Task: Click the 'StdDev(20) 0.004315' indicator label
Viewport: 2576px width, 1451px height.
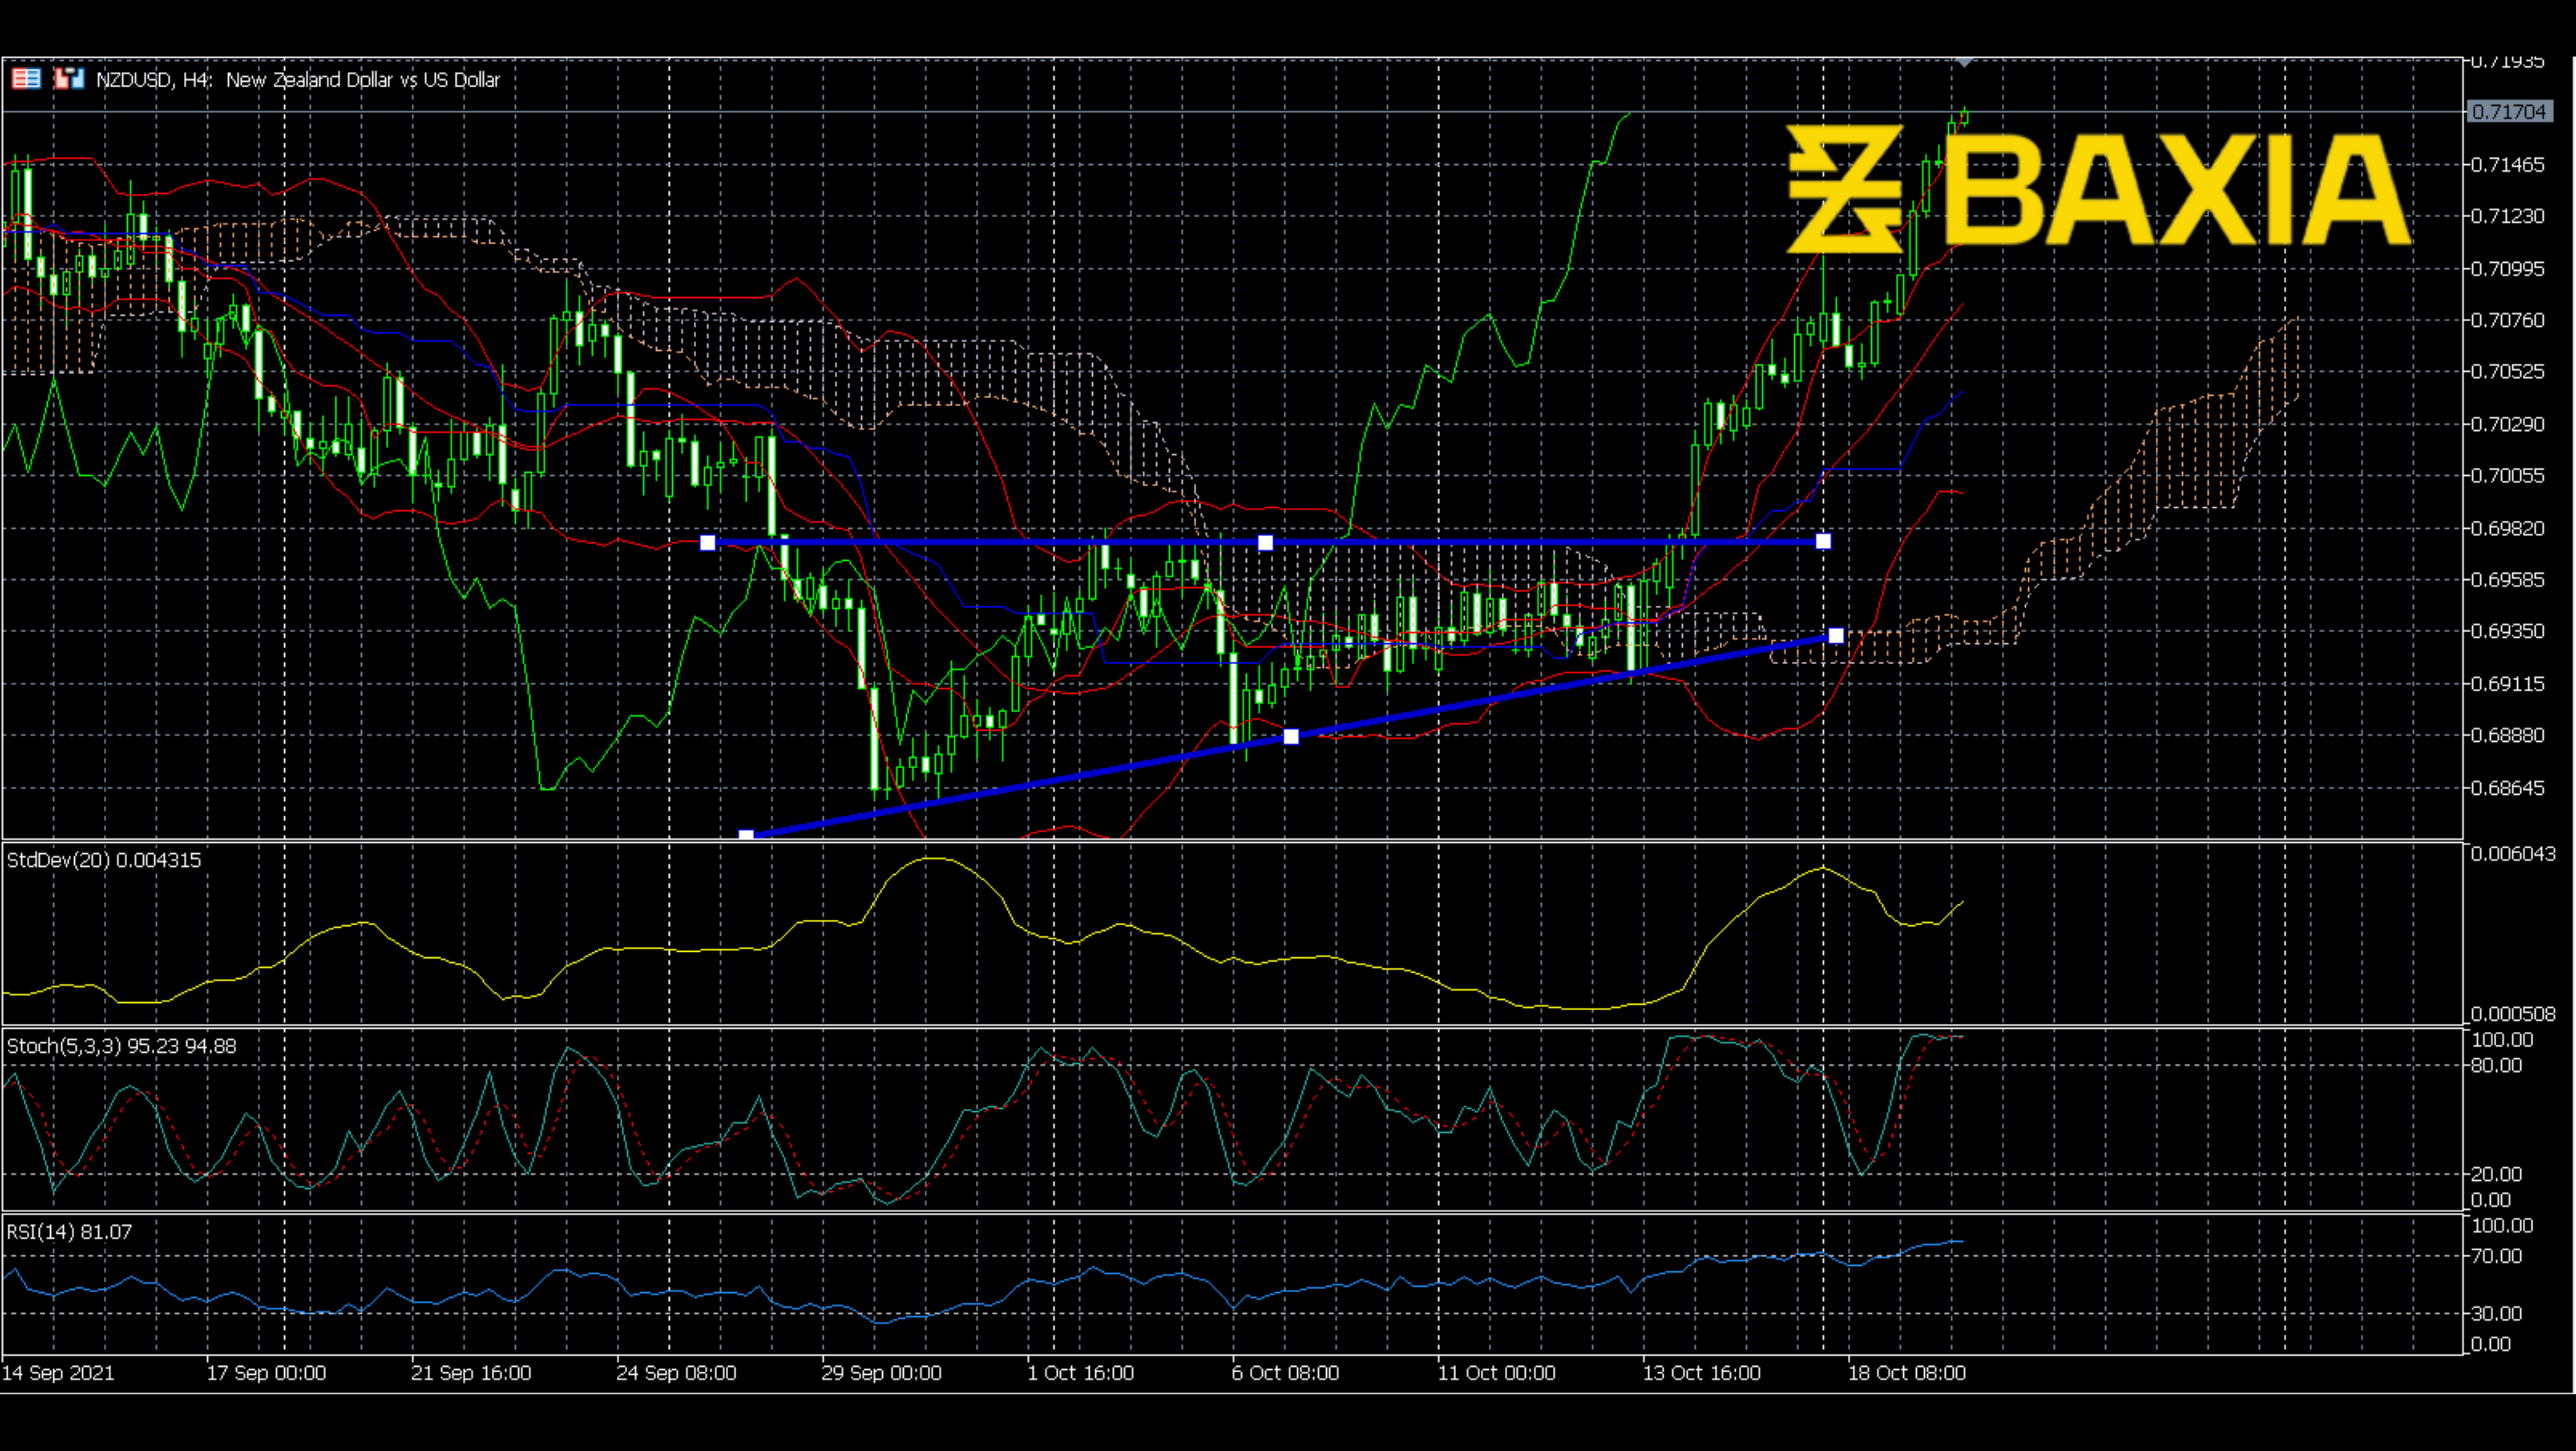Action: click(x=104, y=860)
